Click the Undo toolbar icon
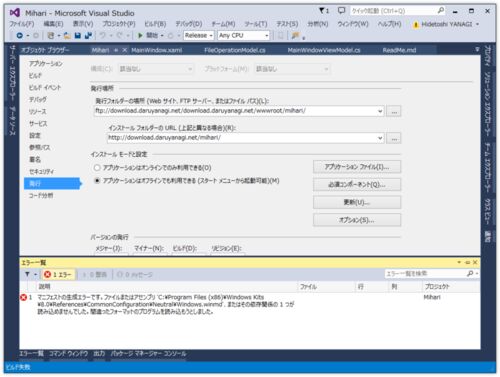This screenshot has height=377, width=500. pos(103,35)
